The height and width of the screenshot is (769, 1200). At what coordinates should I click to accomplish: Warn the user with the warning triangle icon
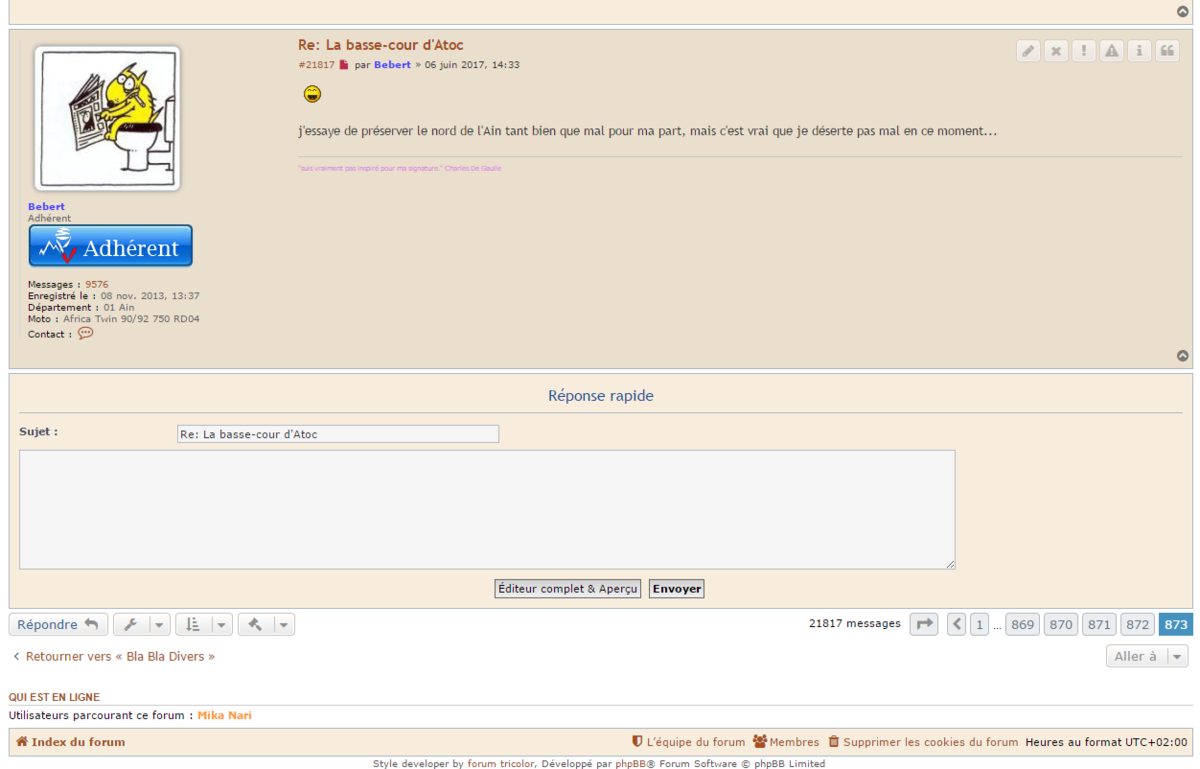1111,50
